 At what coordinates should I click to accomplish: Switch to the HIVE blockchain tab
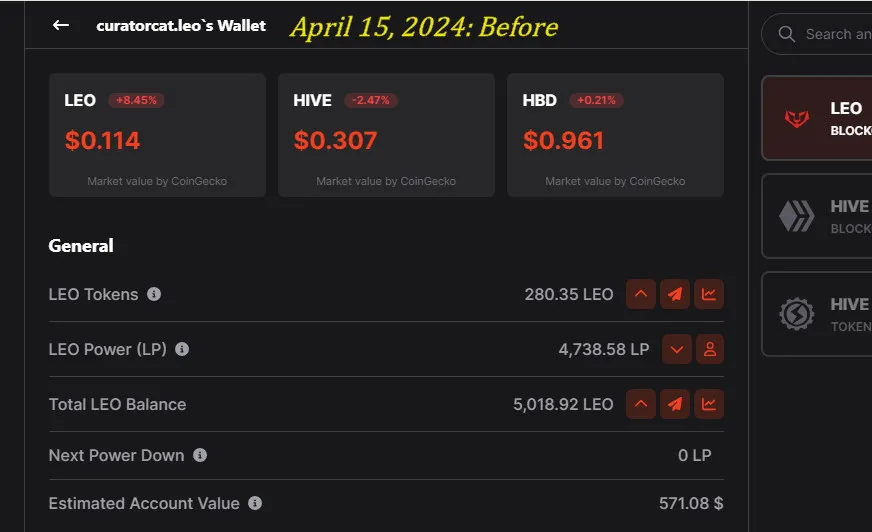tap(817, 216)
